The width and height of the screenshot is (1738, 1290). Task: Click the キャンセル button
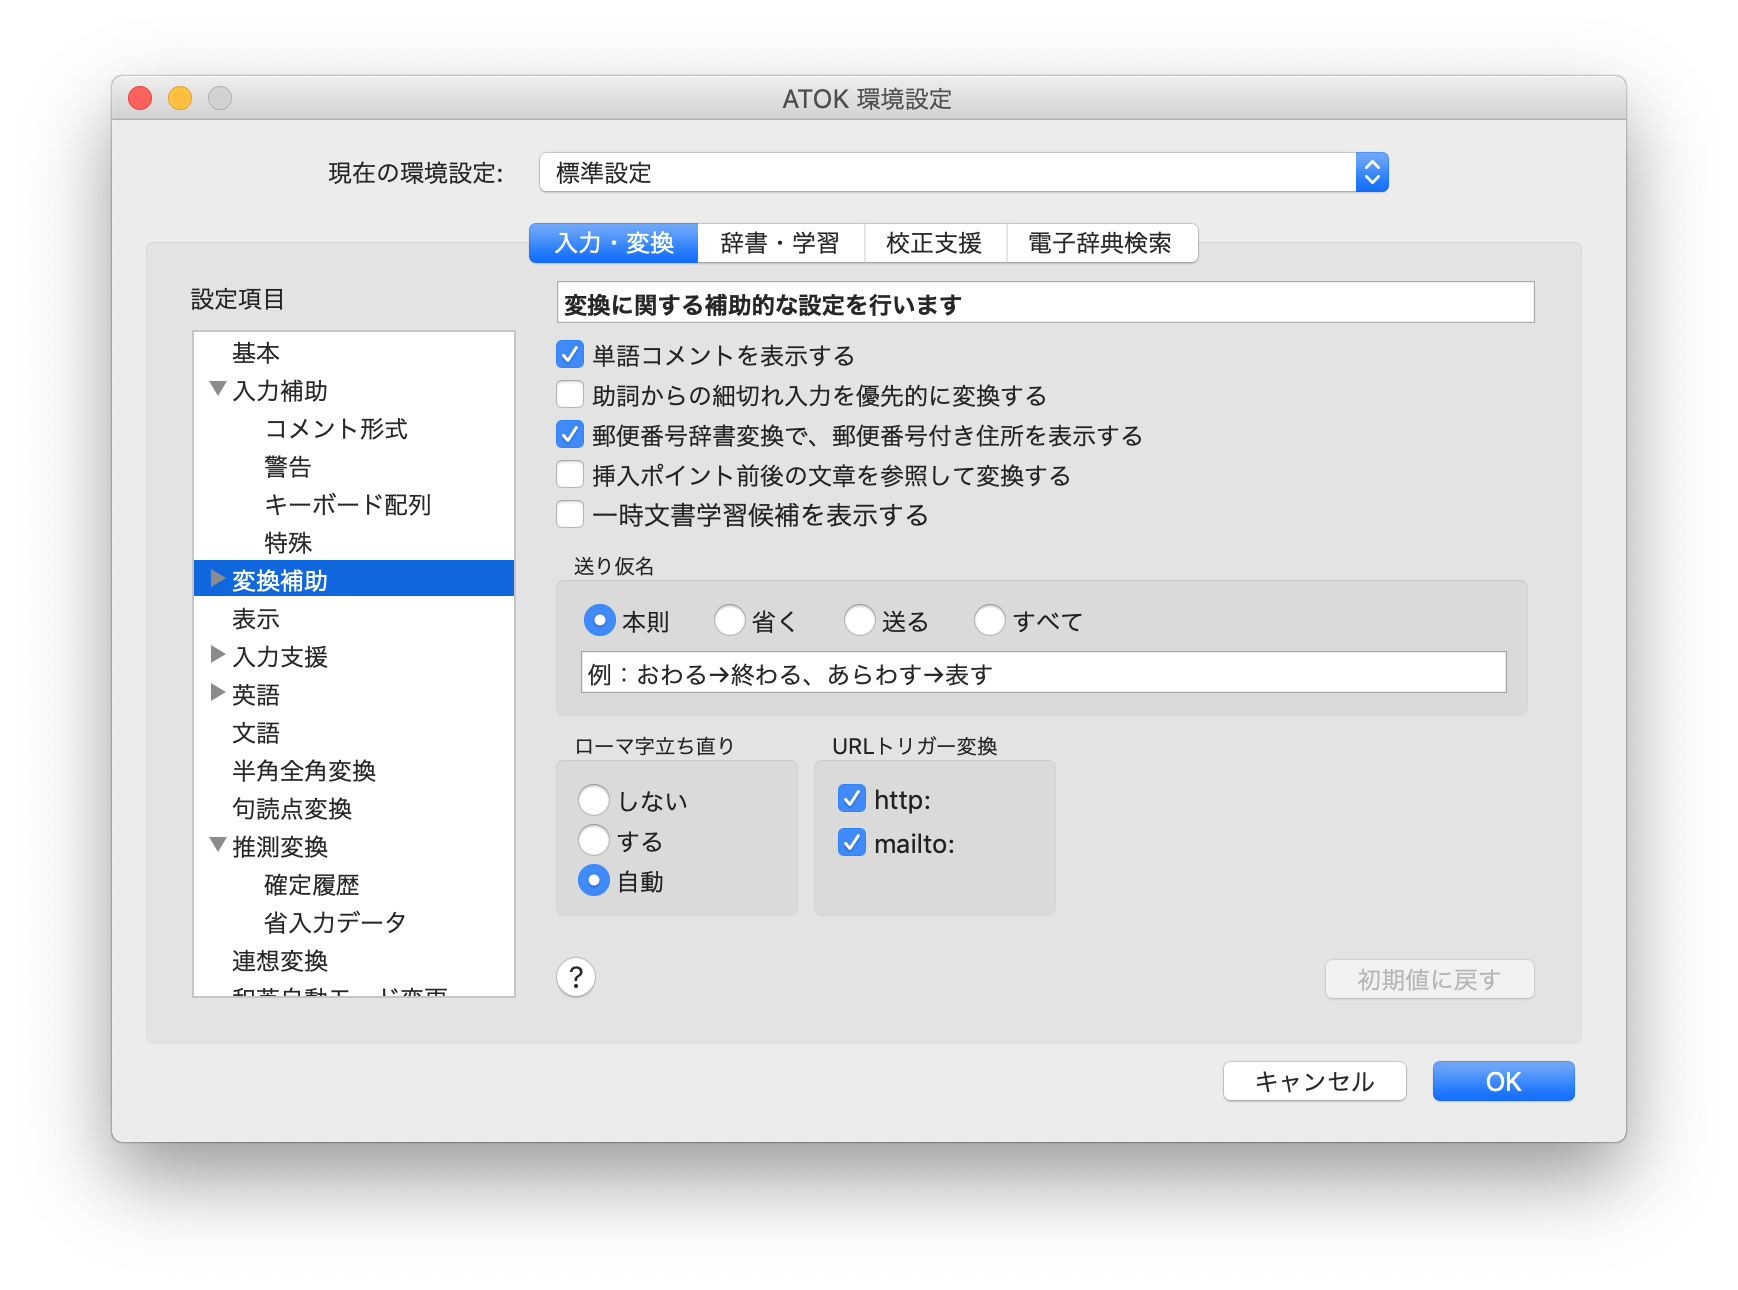[1314, 1081]
